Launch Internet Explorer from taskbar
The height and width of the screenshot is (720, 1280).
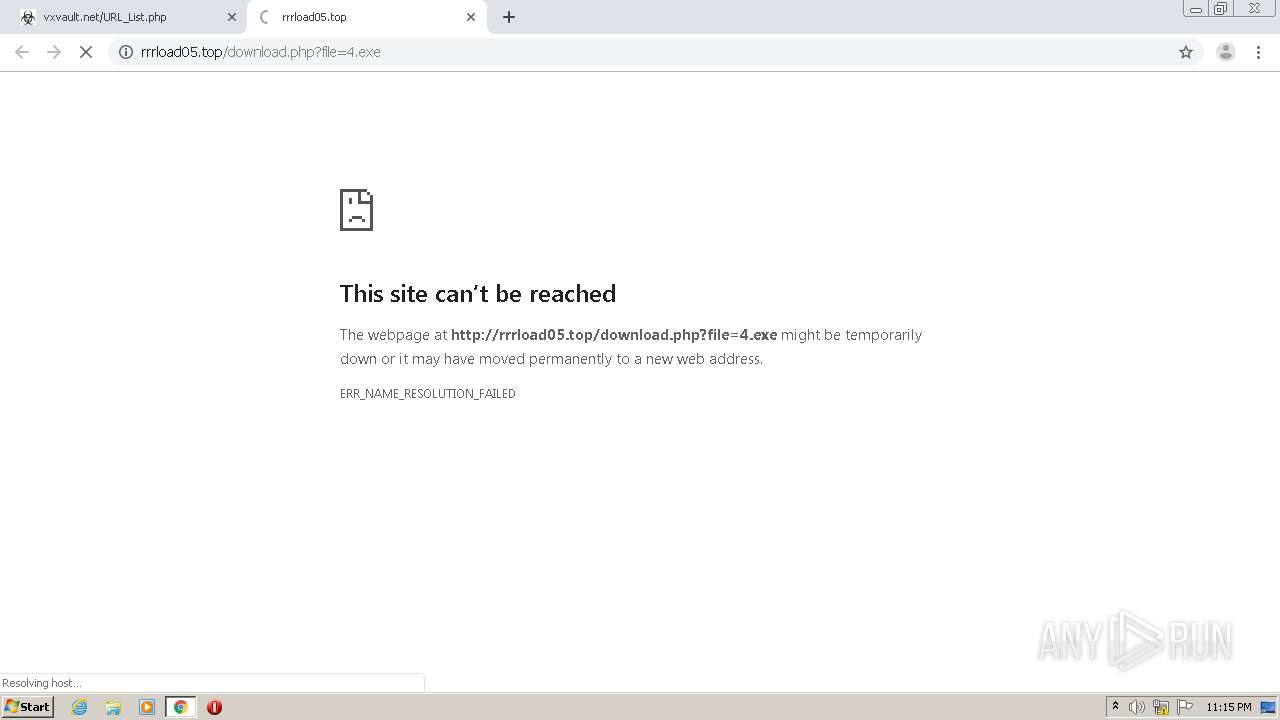click(80, 707)
